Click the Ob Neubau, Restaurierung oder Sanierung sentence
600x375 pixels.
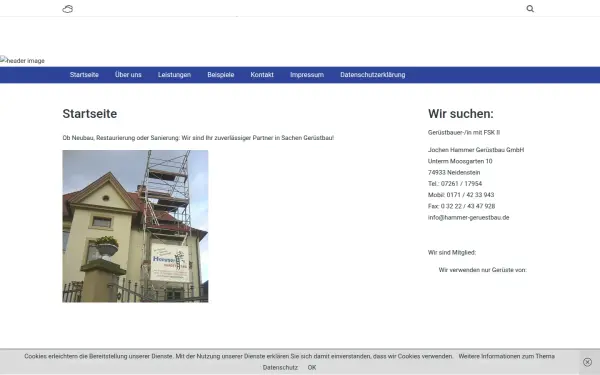[x=198, y=138]
